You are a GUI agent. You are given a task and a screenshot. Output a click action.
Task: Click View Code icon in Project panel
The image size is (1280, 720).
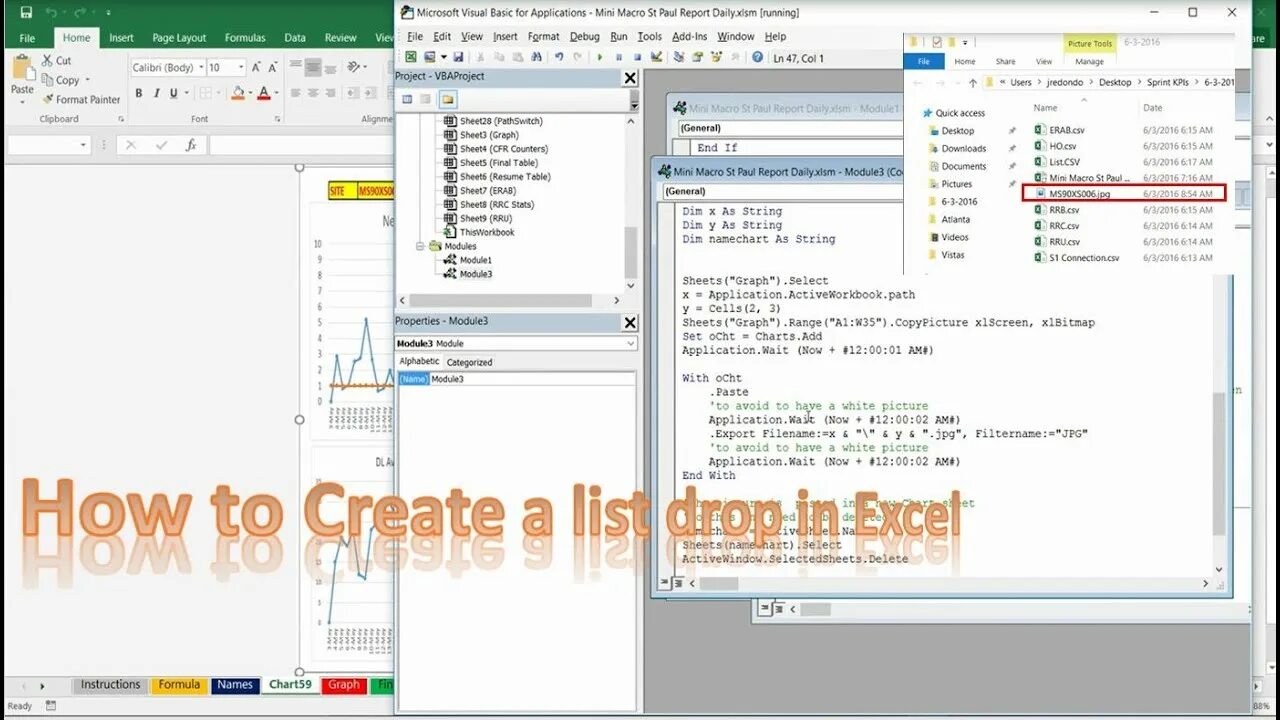click(x=408, y=99)
